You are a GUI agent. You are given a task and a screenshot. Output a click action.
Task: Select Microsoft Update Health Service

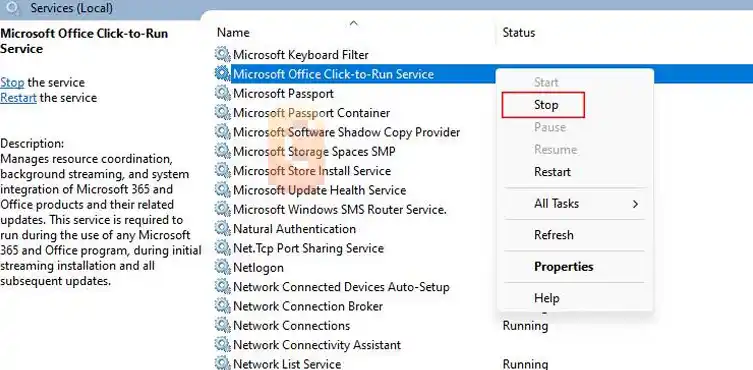click(320, 190)
